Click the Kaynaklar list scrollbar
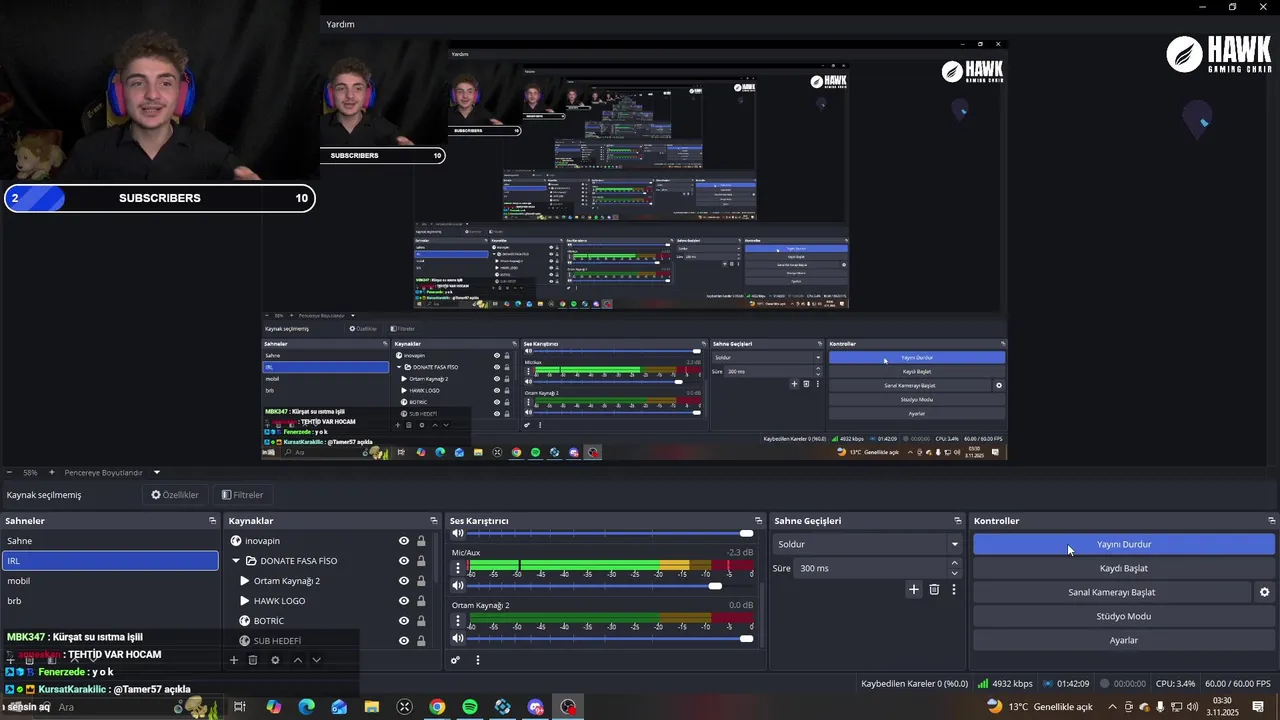The width and height of the screenshot is (1280, 720). click(437, 560)
